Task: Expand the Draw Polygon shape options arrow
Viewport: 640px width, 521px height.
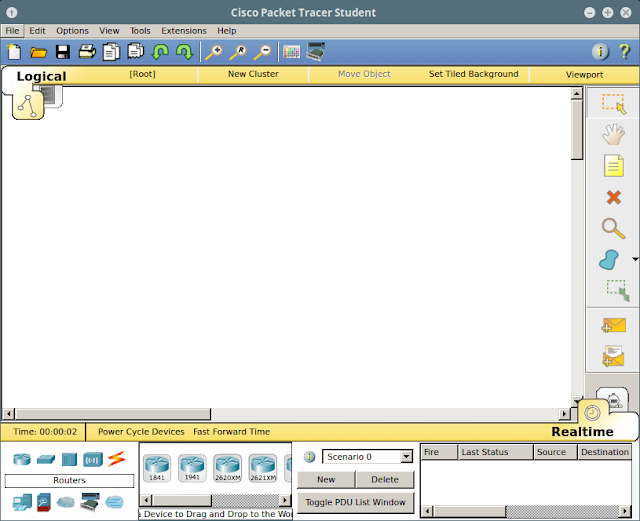Action: tap(635, 259)
